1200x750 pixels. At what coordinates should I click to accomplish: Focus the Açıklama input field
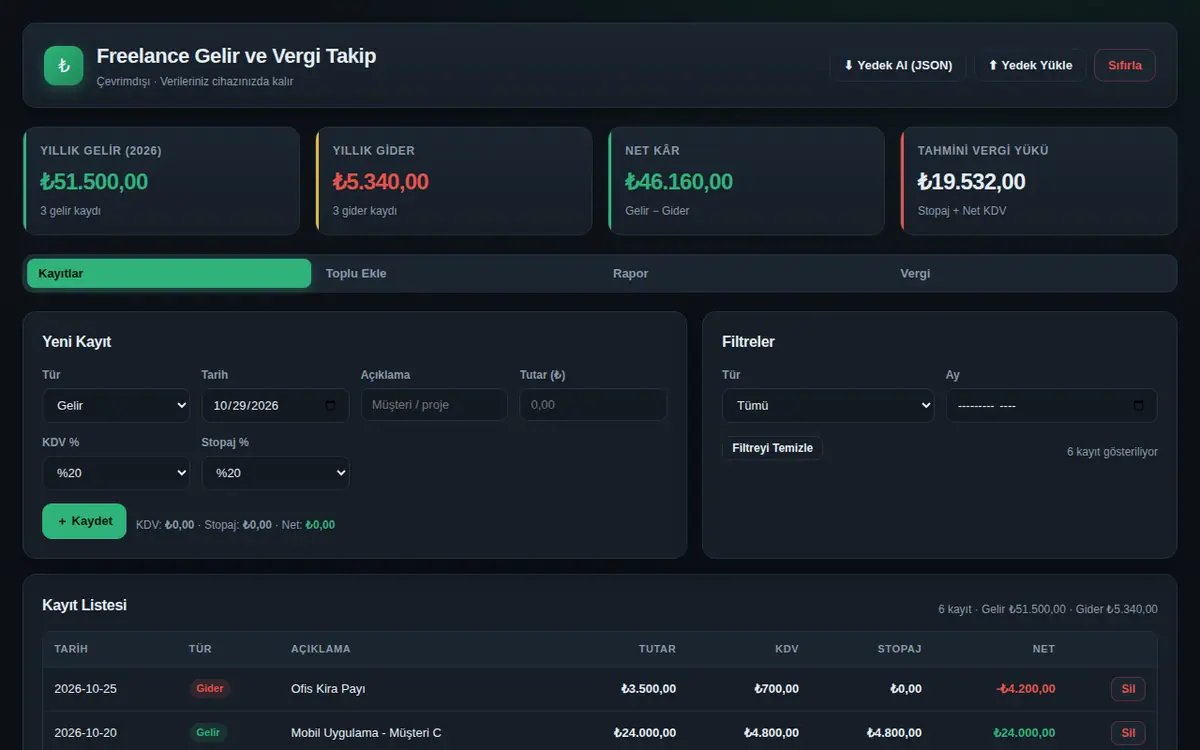pos(434,405)
